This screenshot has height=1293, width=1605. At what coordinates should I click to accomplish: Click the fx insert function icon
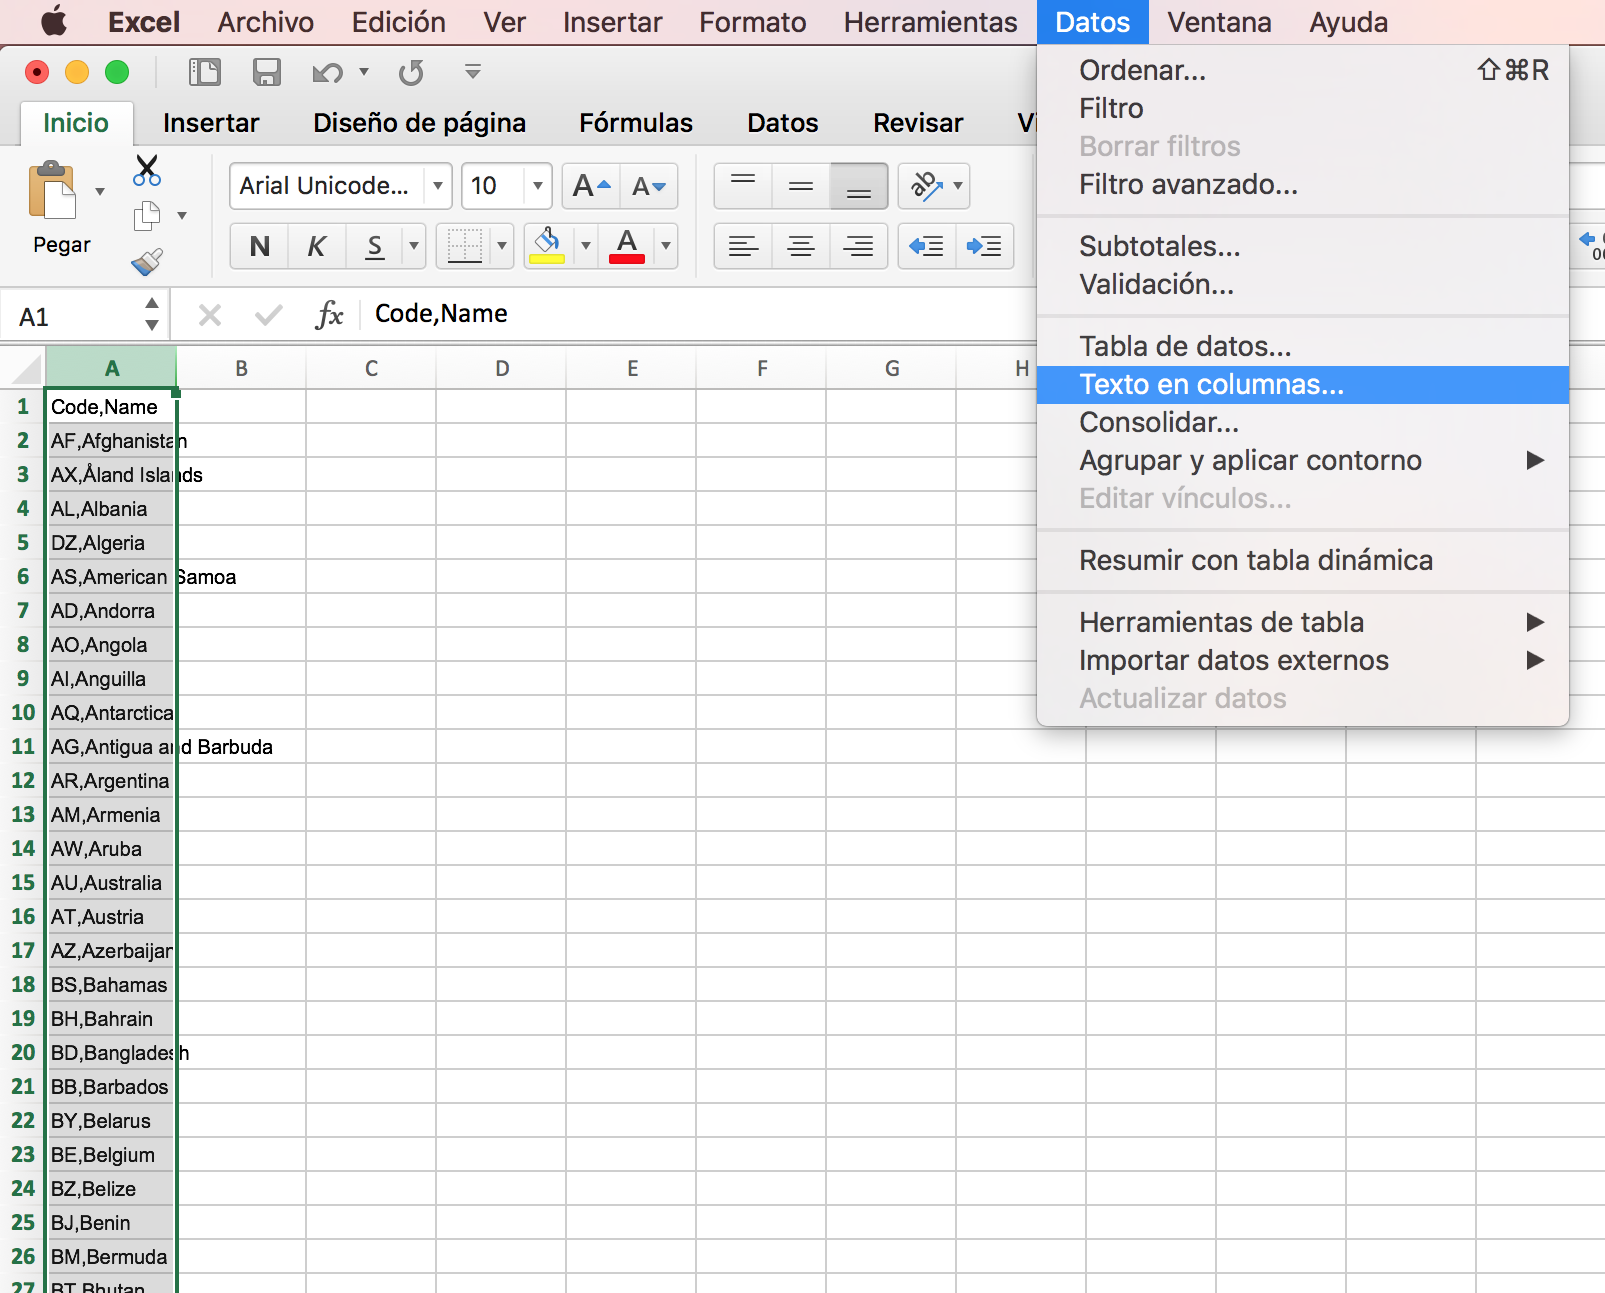tap(329, 316)
